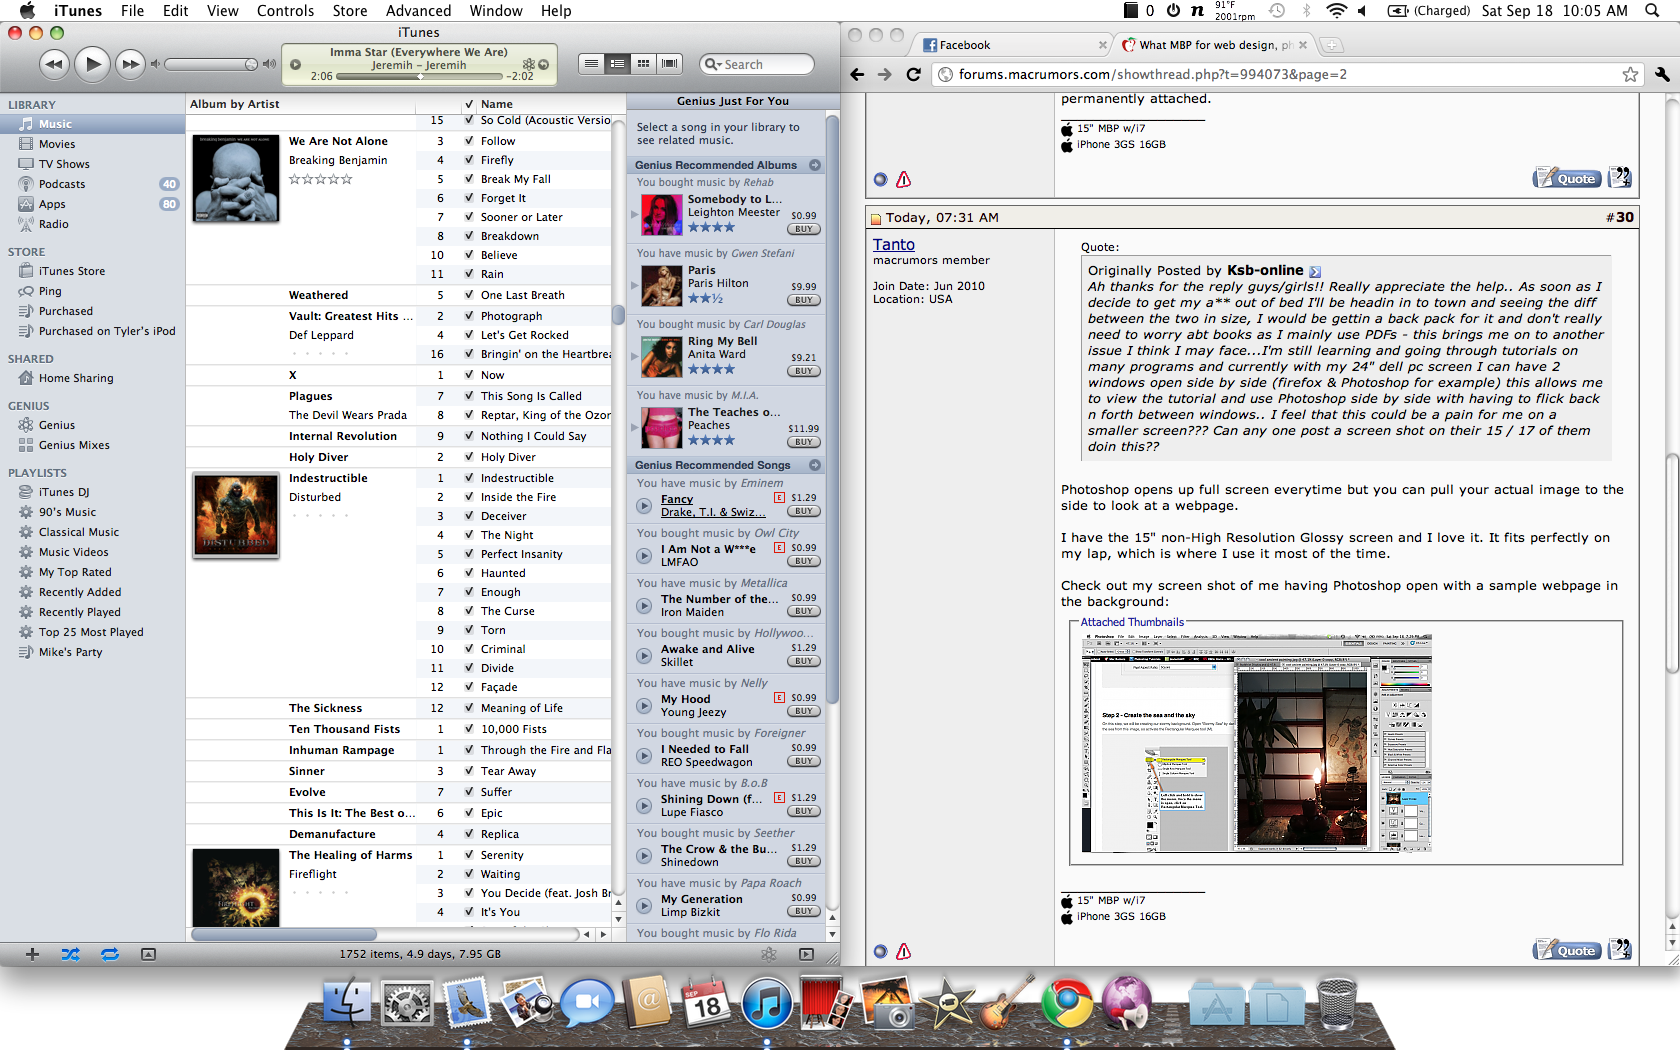Viewport: 1680px width, 1050px height.
Task: Uncheck the song Break My Fall
Action: [x=469, y=179]
